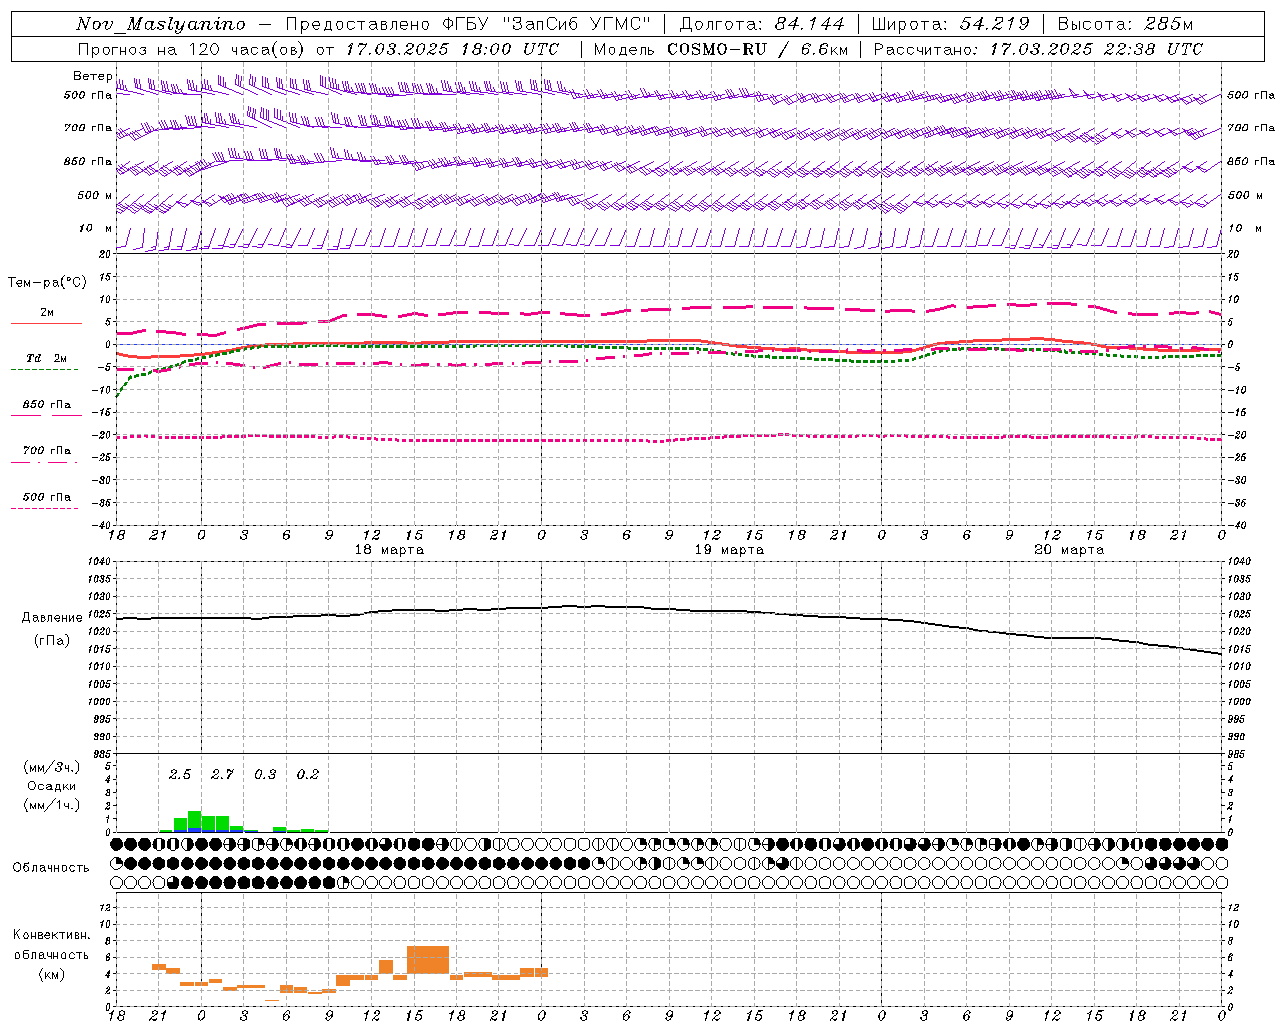Select the 500 м wind level label at left
1280x1024 pixels.
click(95, 195)
